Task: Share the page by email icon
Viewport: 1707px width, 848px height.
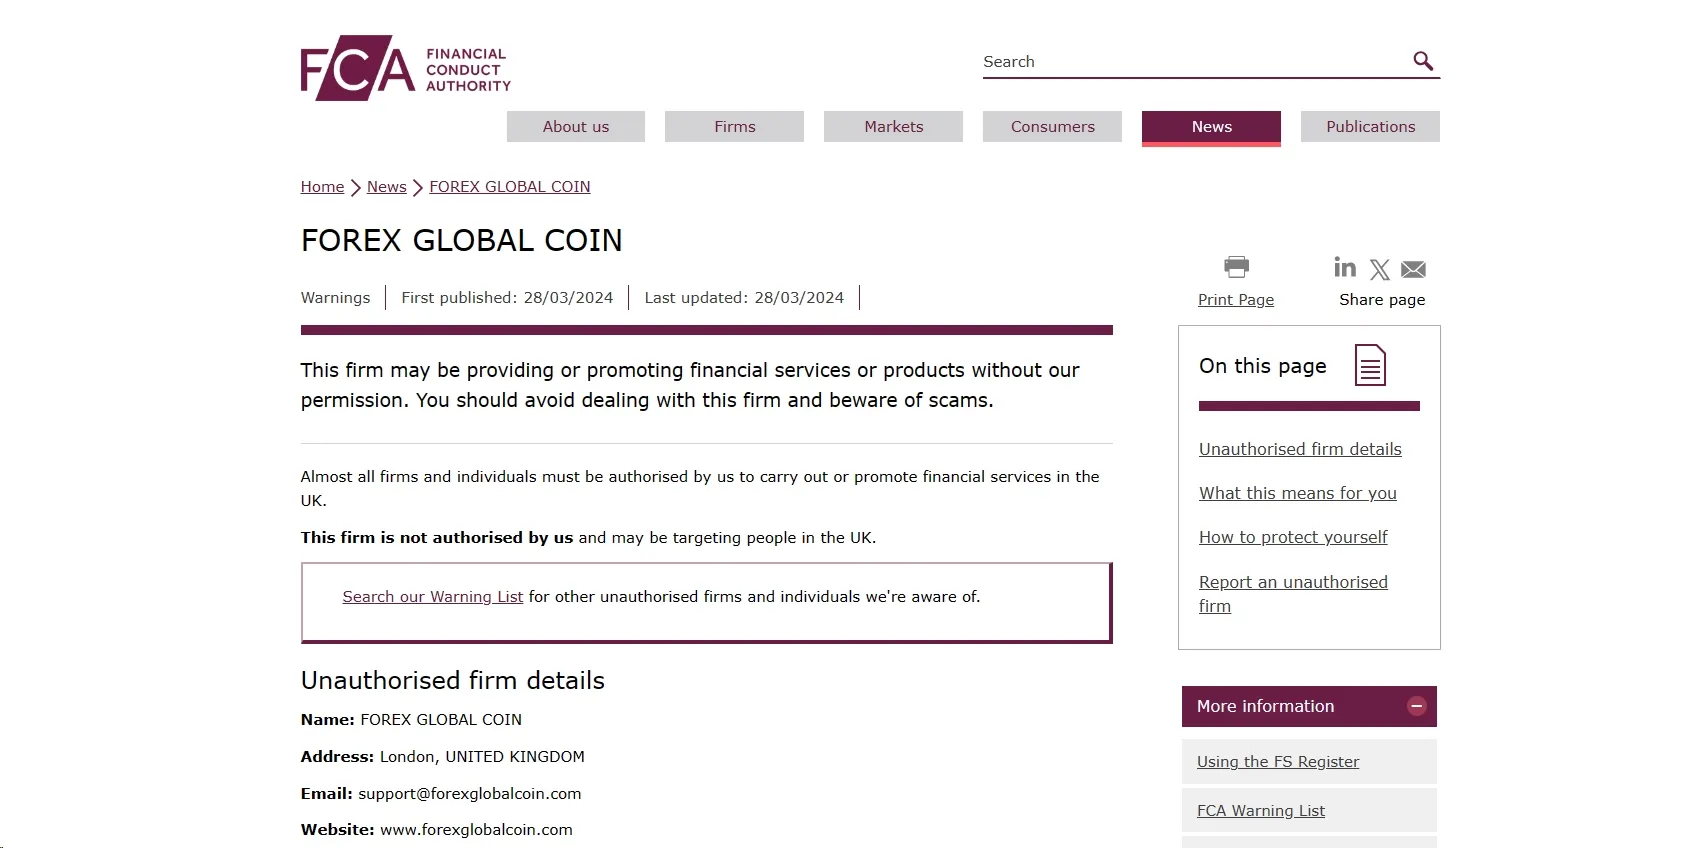Action: 1413,269
